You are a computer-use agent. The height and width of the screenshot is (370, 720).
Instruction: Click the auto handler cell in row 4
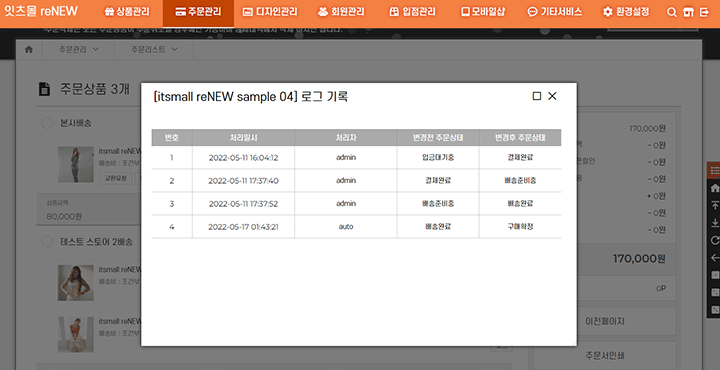point(346,227)
